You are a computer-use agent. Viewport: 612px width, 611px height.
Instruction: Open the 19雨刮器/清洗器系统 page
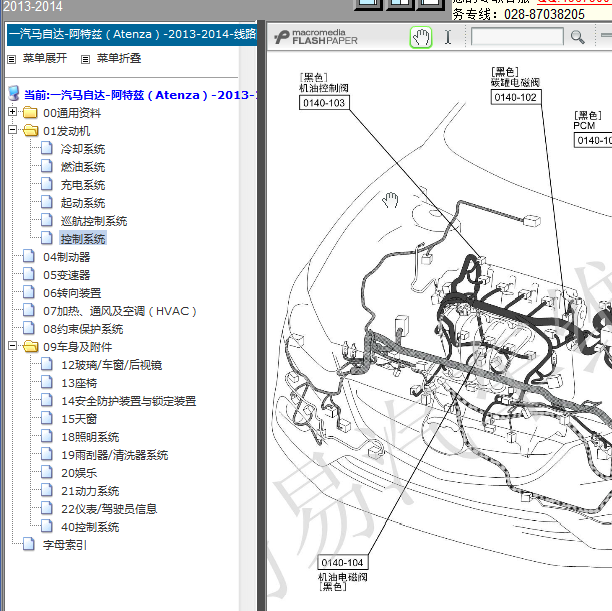pyautogui.click(x=115, y=454)
